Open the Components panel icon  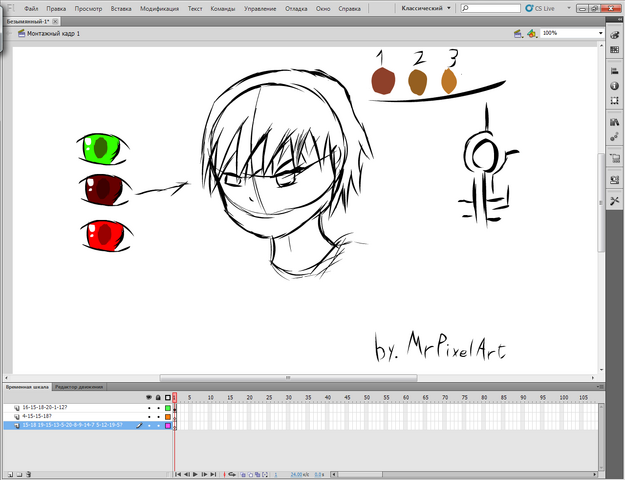pyautogui.click(x=614, y=180)
